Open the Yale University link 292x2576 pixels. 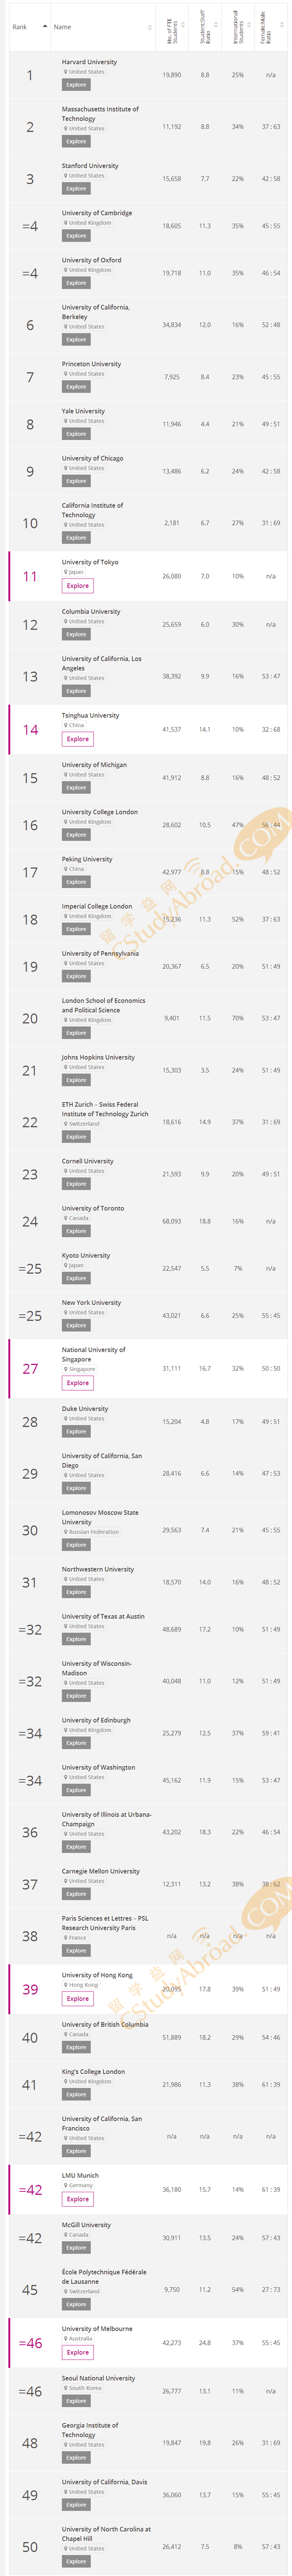(84, 411)
